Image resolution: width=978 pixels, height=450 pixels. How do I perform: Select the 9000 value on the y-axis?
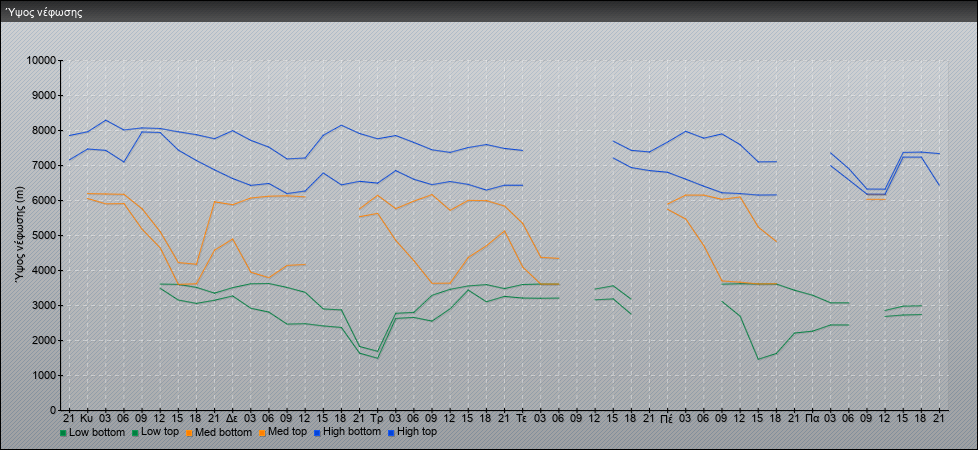[x=44, y=95]
